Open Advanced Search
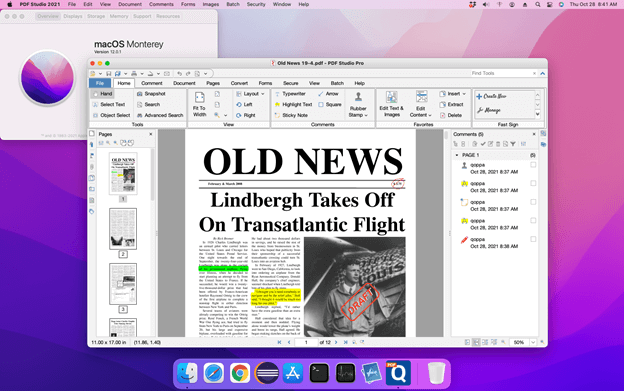Image resolution: width=624 pixels, height=391 pixels. 160,115
